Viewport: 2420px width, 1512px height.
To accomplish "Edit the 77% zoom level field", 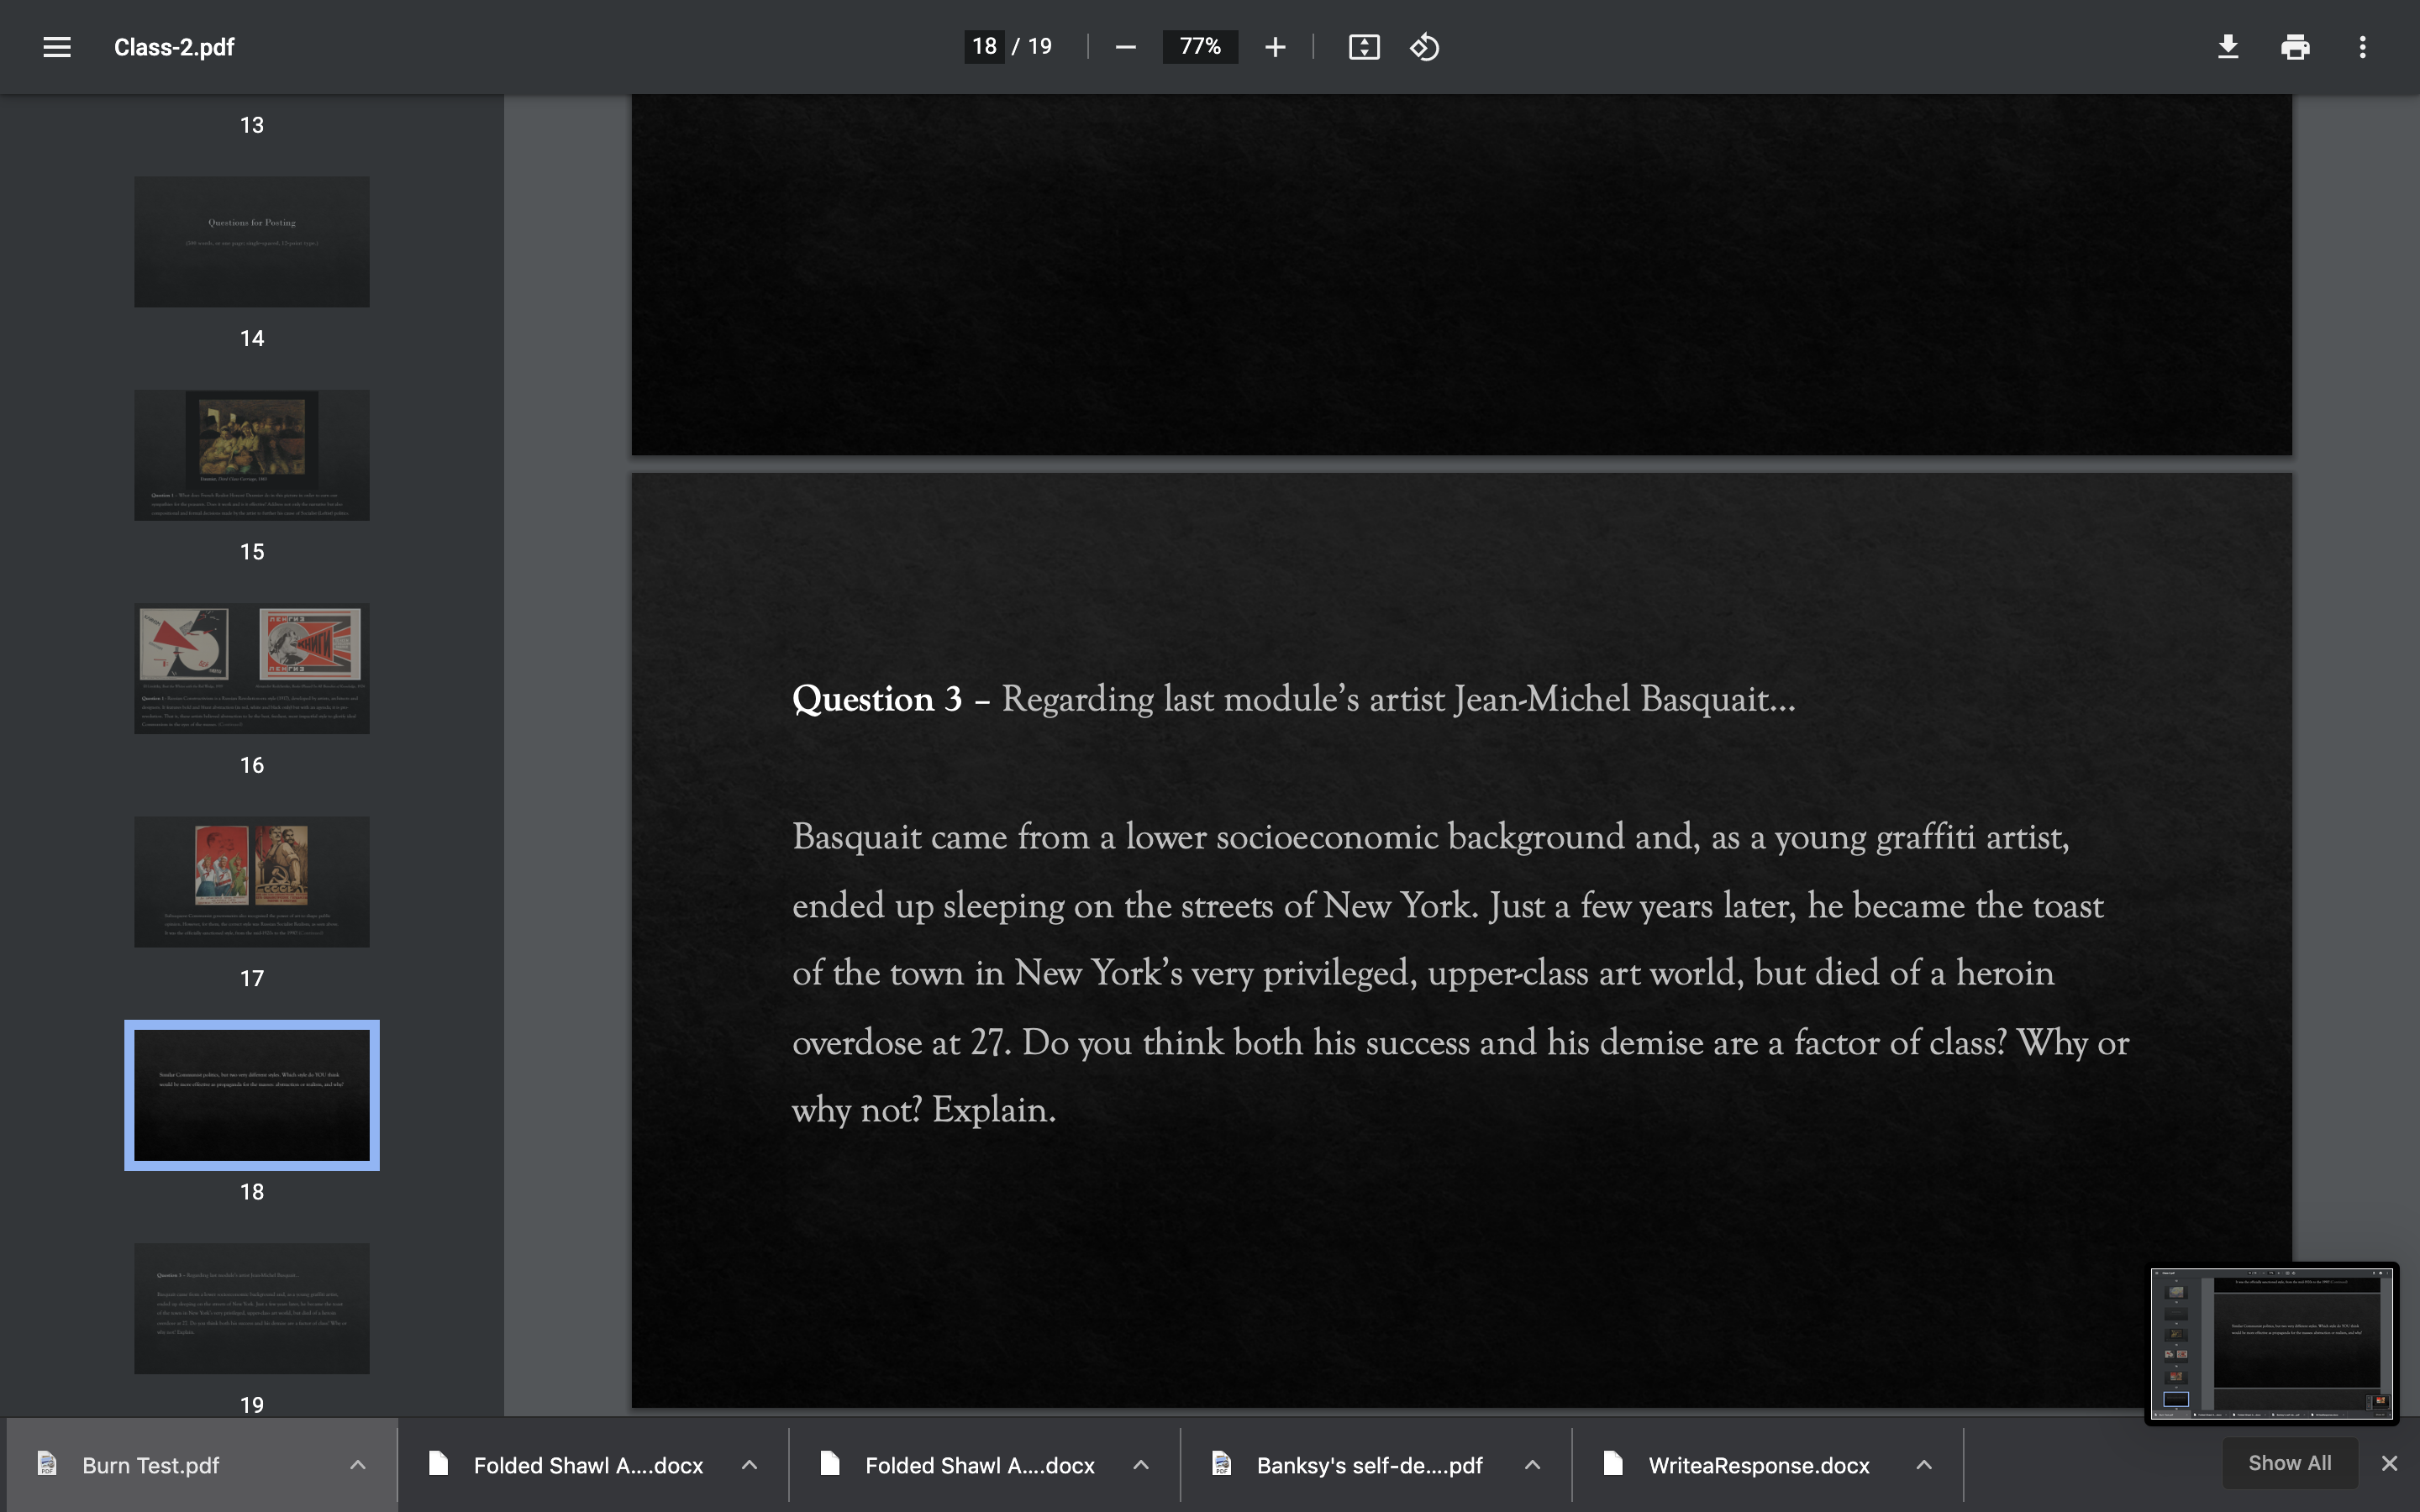I will pos(1200,46).
